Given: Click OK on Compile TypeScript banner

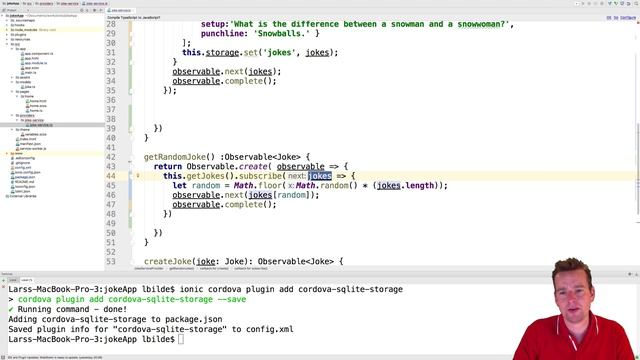Looking at the screenshot, I should (609, 18).
